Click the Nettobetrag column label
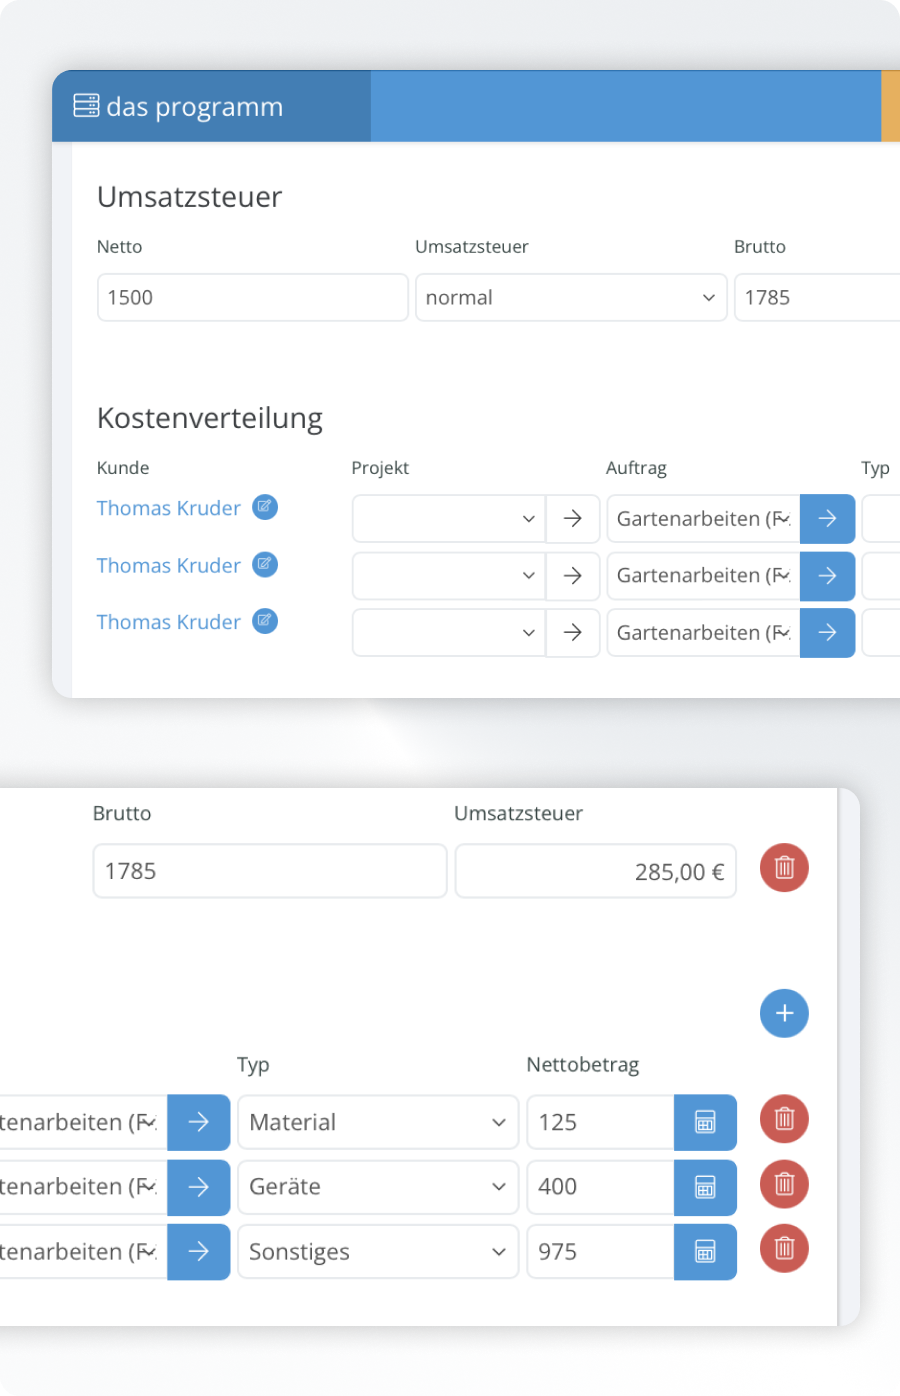The height and width of the screenshot is (1396, 900). pyautogui.click(x=583, y=1065)
